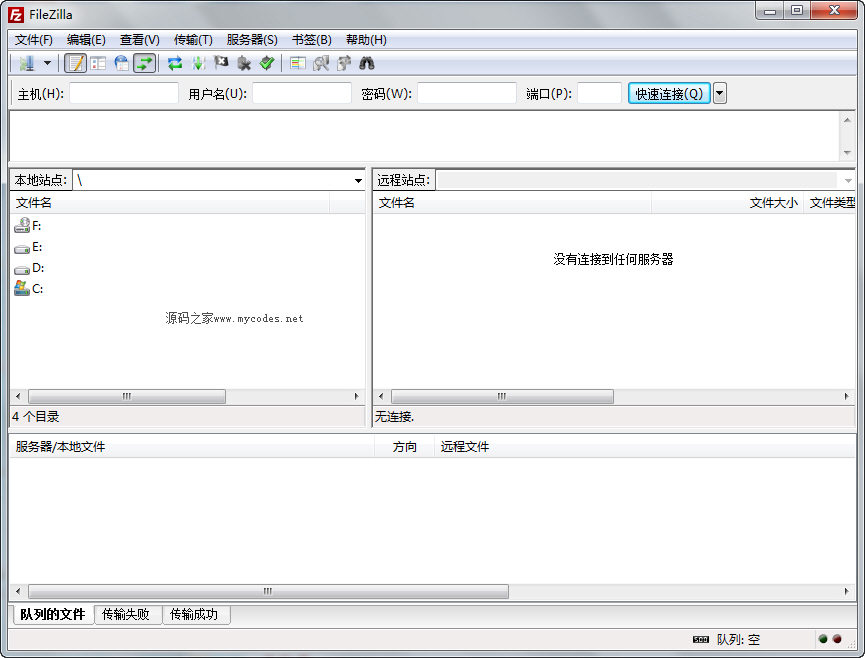
Task: Open the 书签(B) menu
Action: (x=312, y=40)
